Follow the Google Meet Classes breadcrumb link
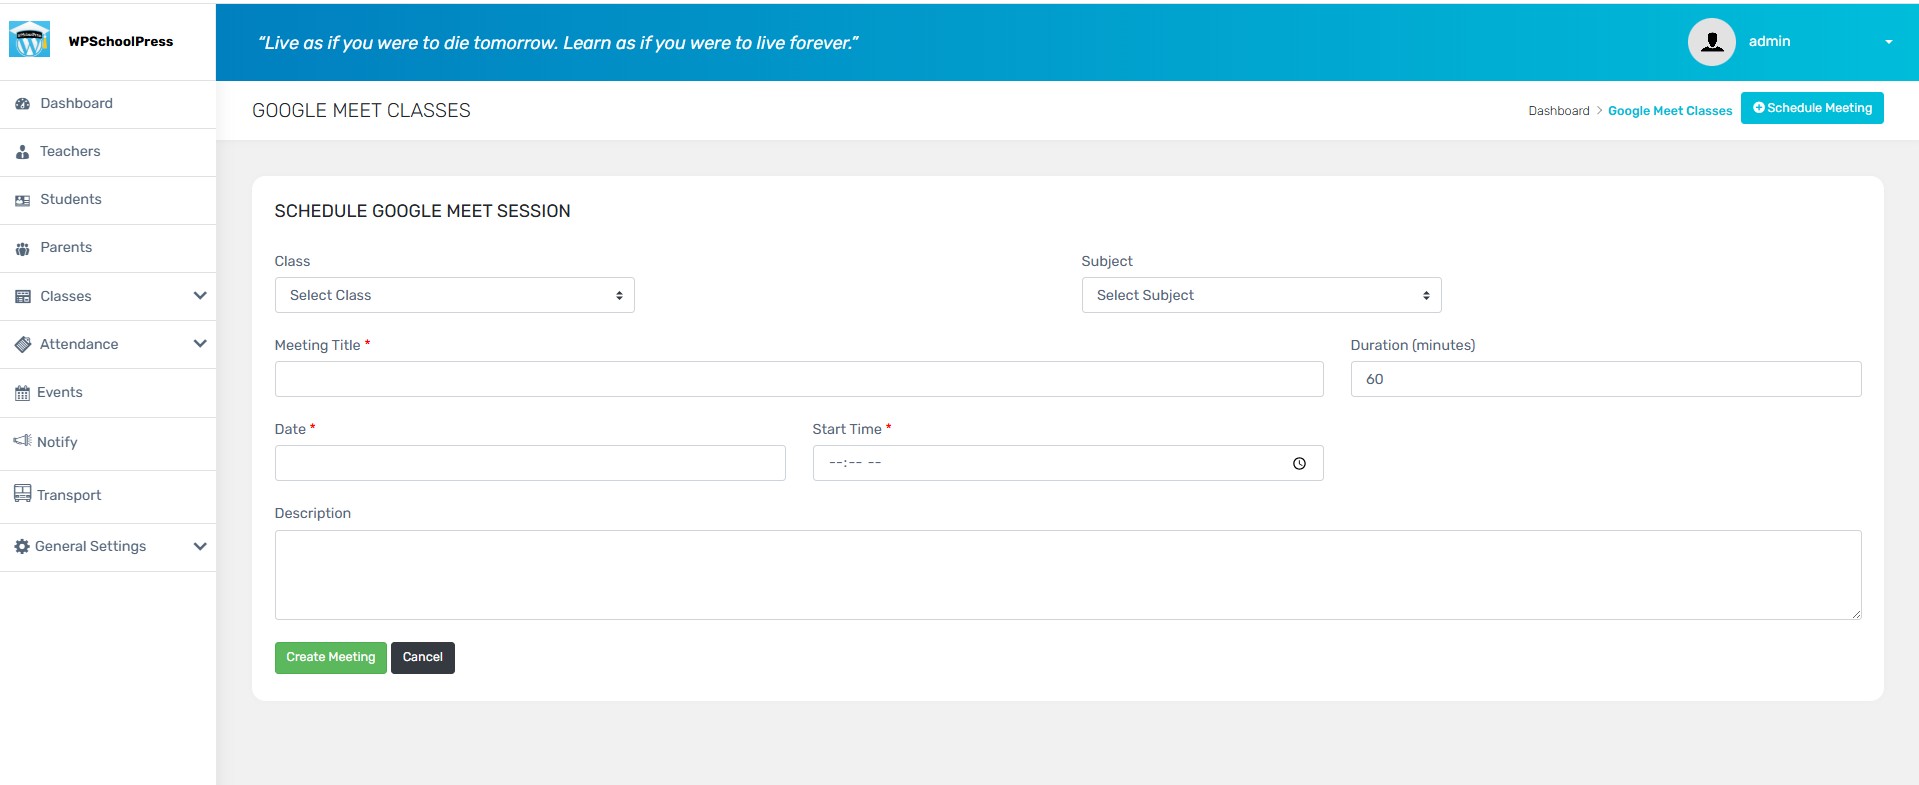This screenshot has height=785, width=1919. click(1669, 111)
